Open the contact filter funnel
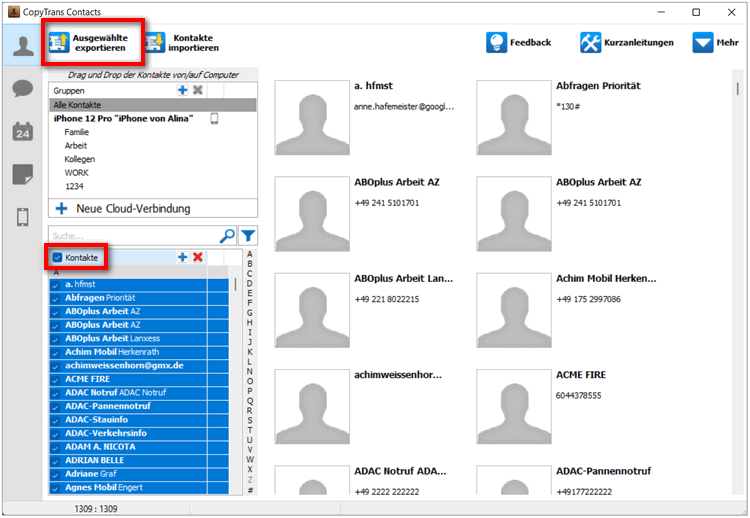This screenshot has width=750, height=518. [x=248, y=236]
